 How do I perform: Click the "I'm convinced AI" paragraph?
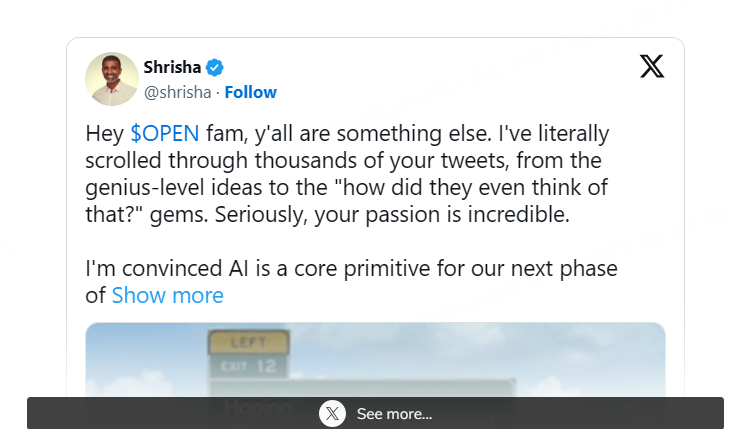[x=350, y=269]
